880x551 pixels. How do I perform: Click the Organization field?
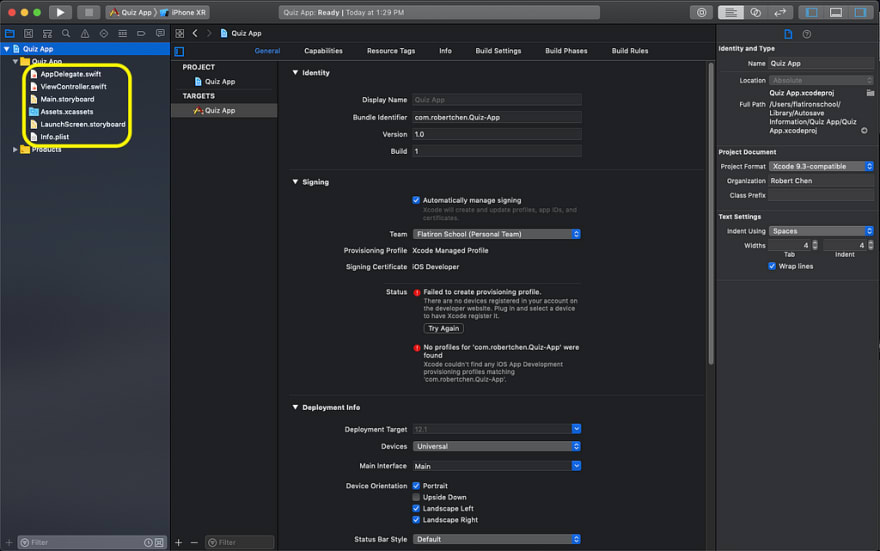[x=821, y=181]
